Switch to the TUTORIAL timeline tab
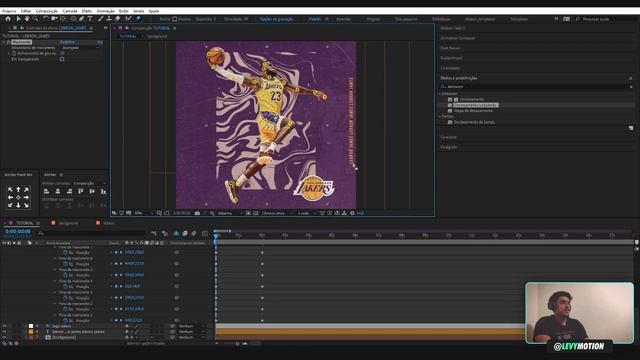 coord(24,223)
